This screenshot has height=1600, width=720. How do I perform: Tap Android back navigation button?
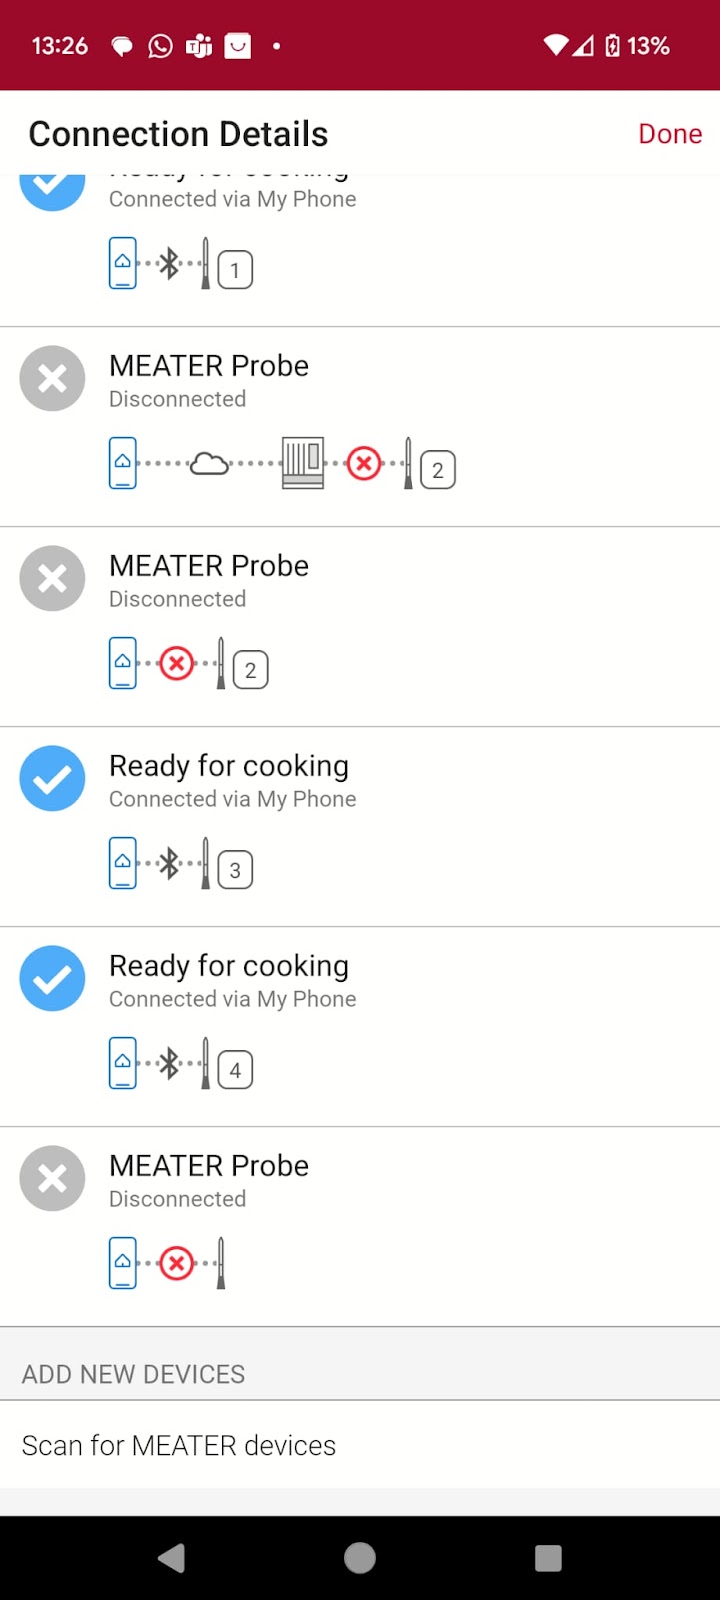pos(172,1557)
